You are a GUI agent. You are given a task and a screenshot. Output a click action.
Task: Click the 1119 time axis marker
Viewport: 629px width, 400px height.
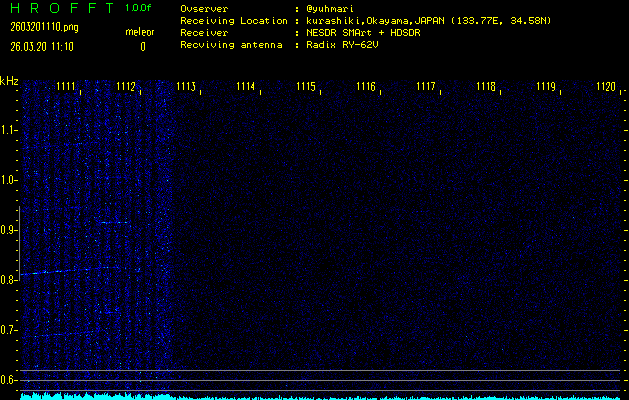point(546,86)
